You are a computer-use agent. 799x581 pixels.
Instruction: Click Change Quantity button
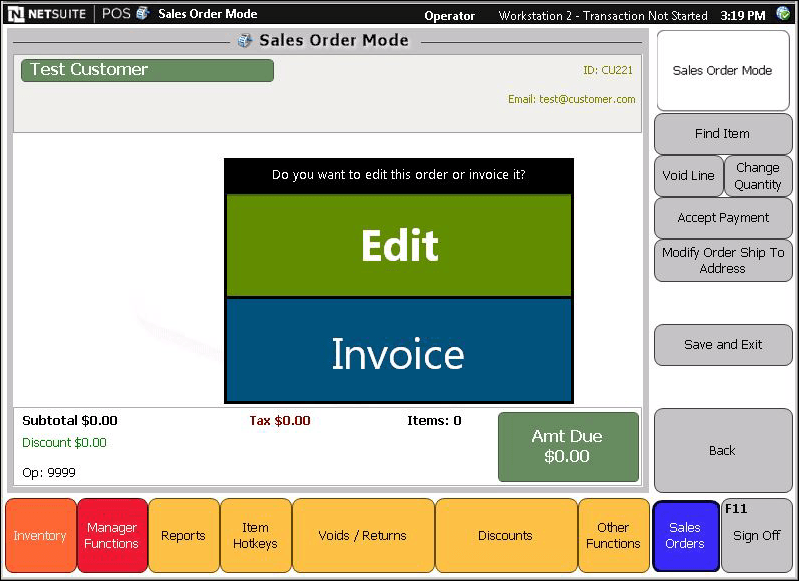[x=758, y=176]
